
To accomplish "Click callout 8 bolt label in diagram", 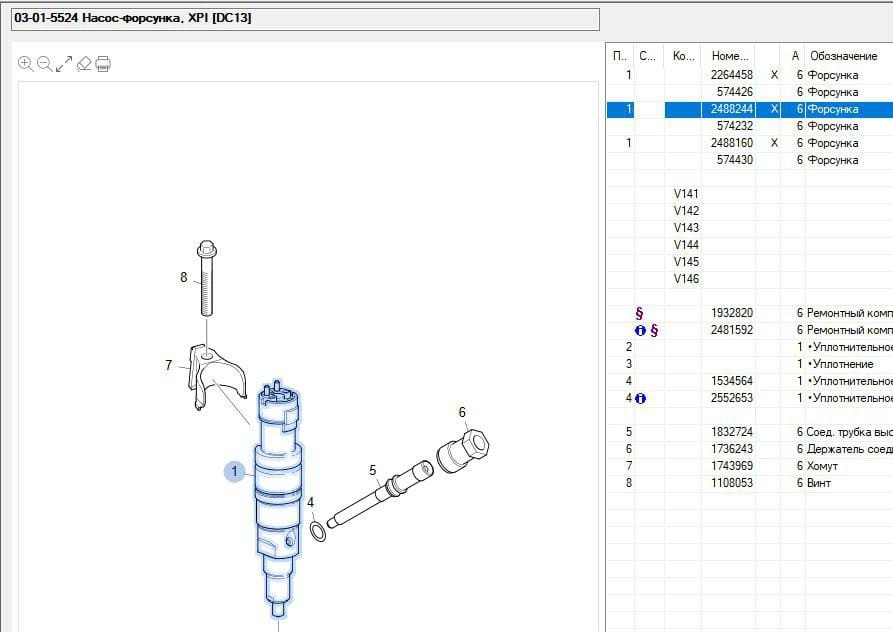I will point(183,277).
